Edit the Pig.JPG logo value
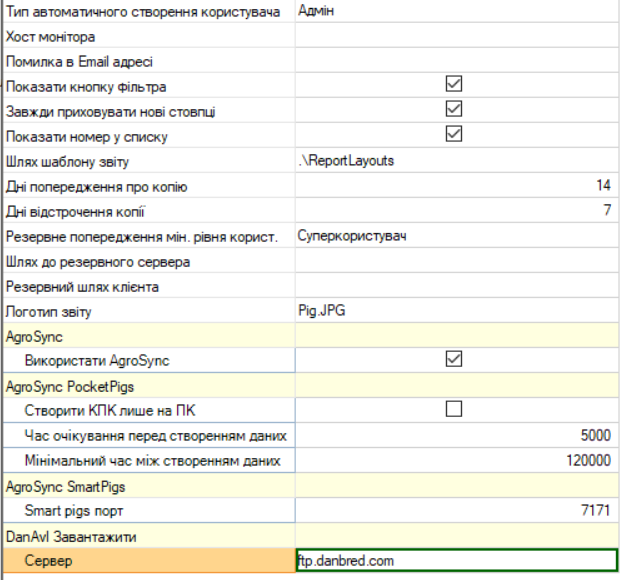The image size is (626, 580). (457, 311)
